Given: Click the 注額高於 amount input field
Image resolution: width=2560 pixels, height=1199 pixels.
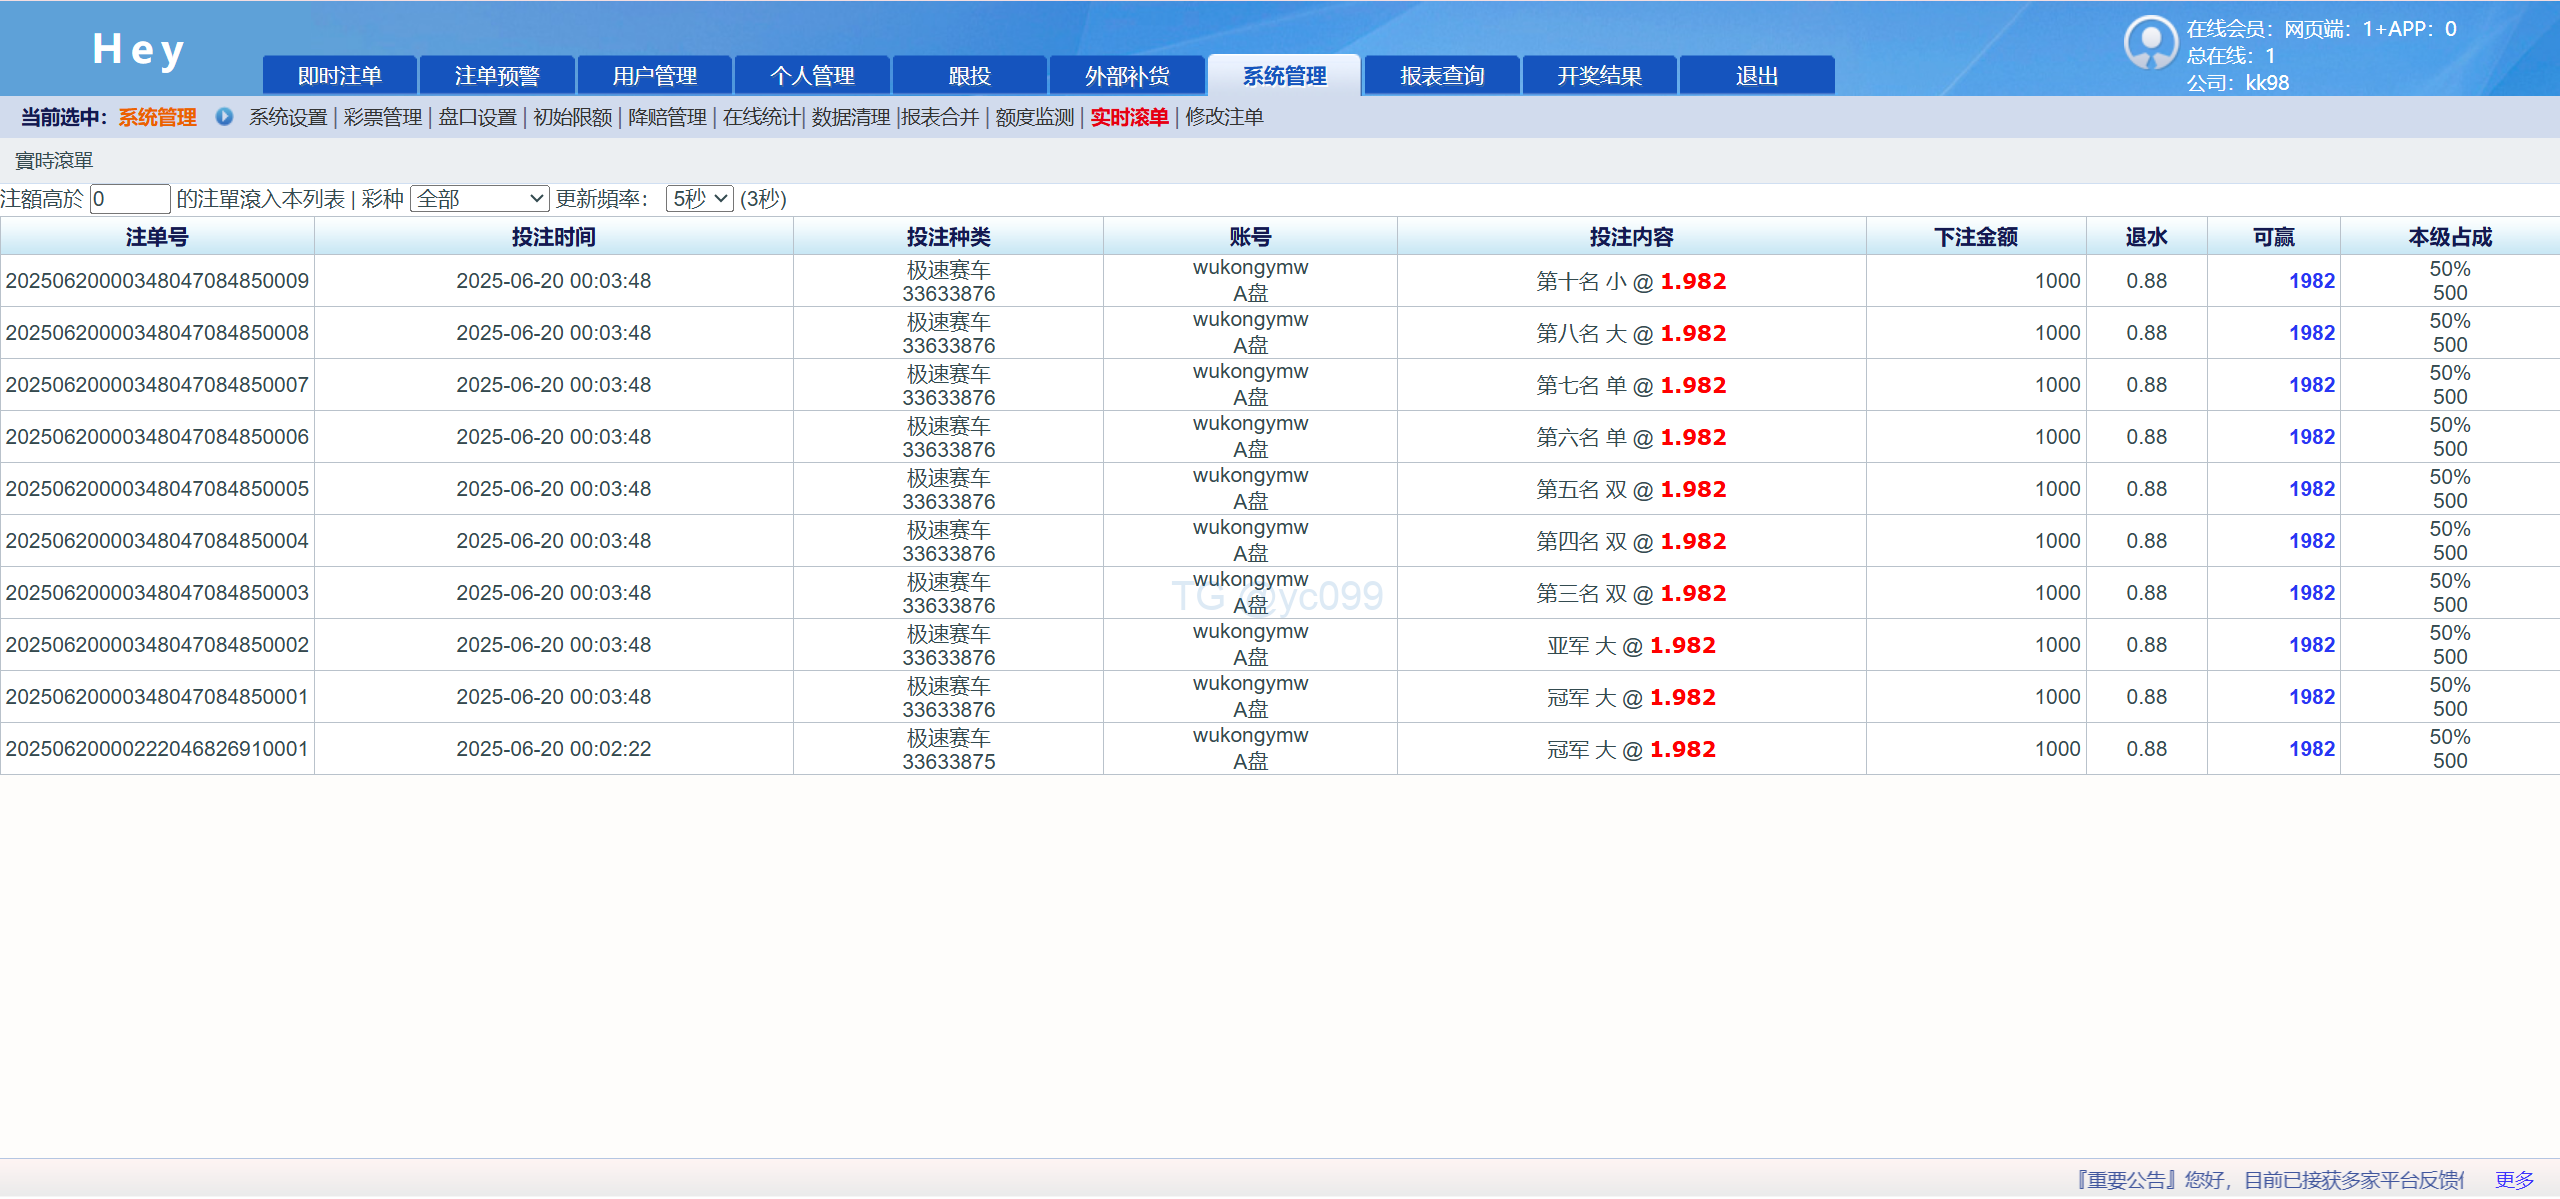Looking at the screenshot, I should (x=130, y=199).
